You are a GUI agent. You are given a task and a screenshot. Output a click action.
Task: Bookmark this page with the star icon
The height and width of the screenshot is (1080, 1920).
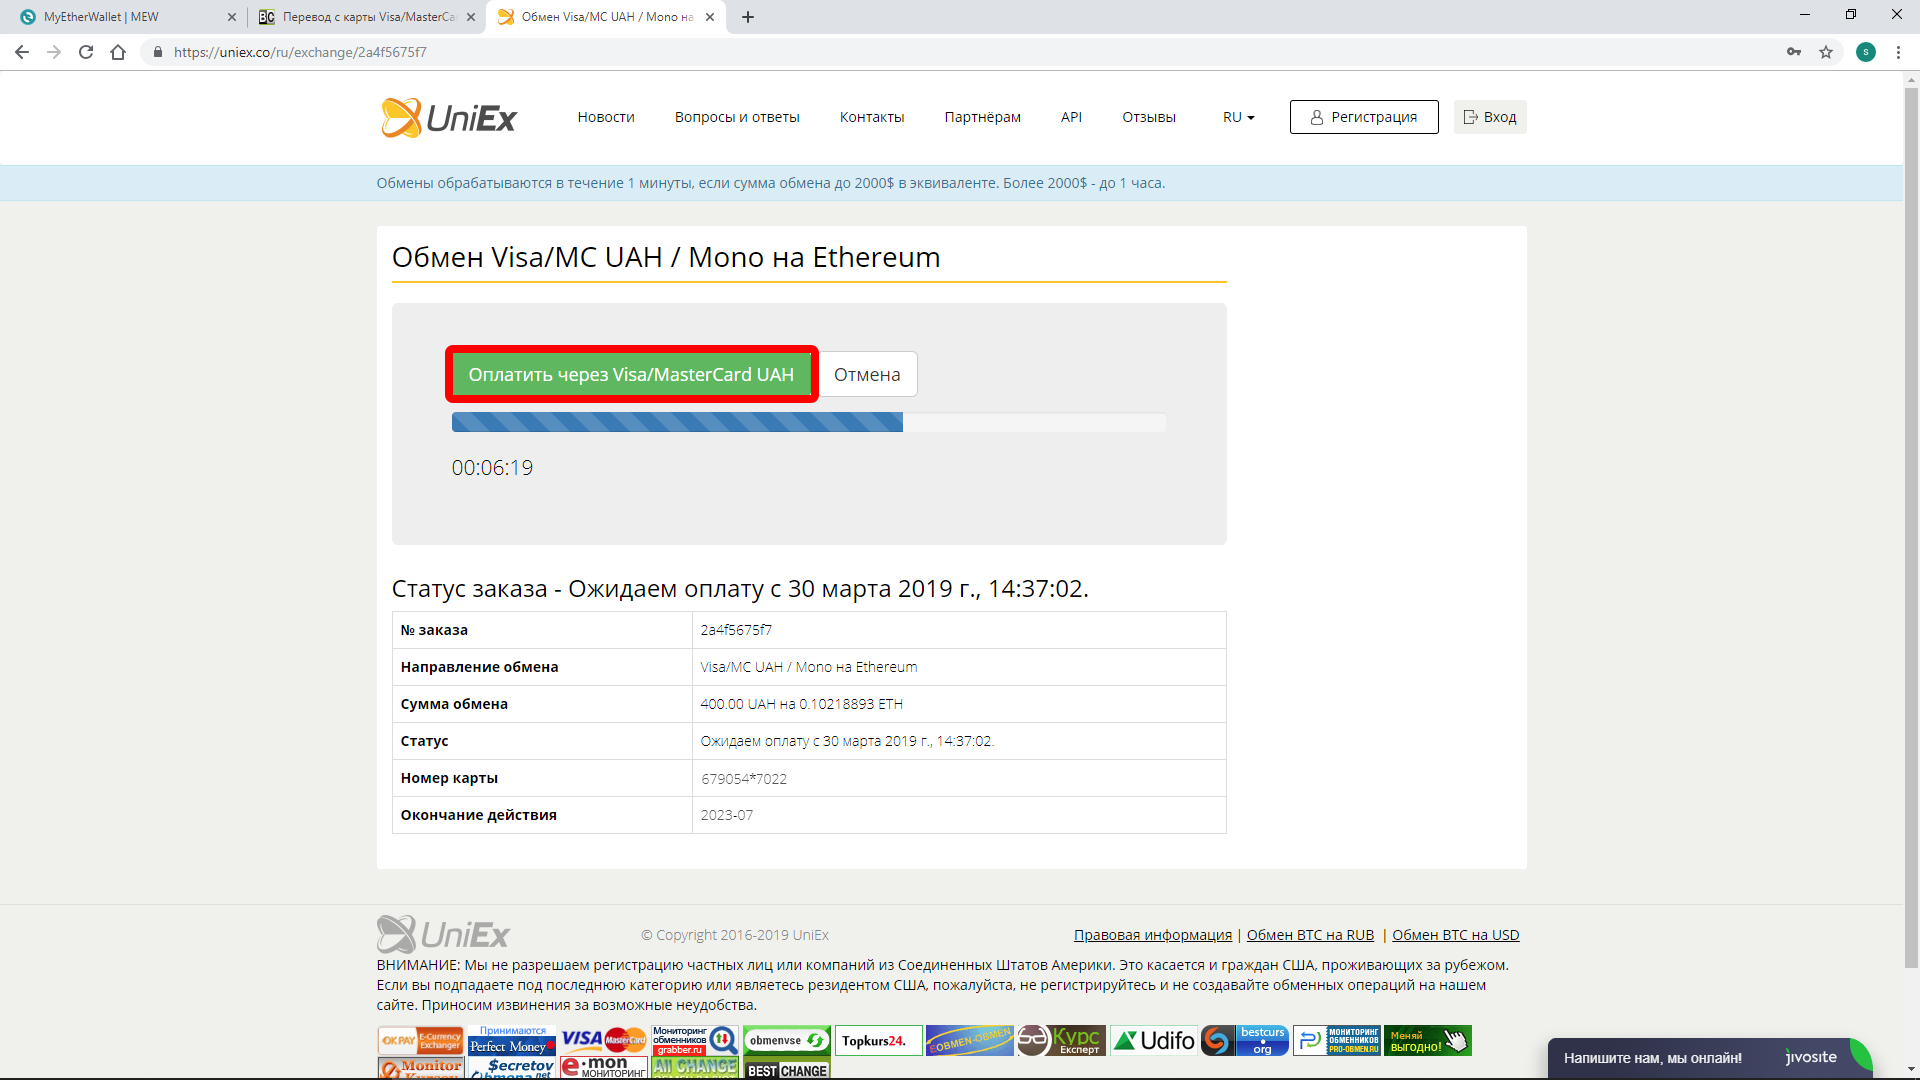(1826, 52)
